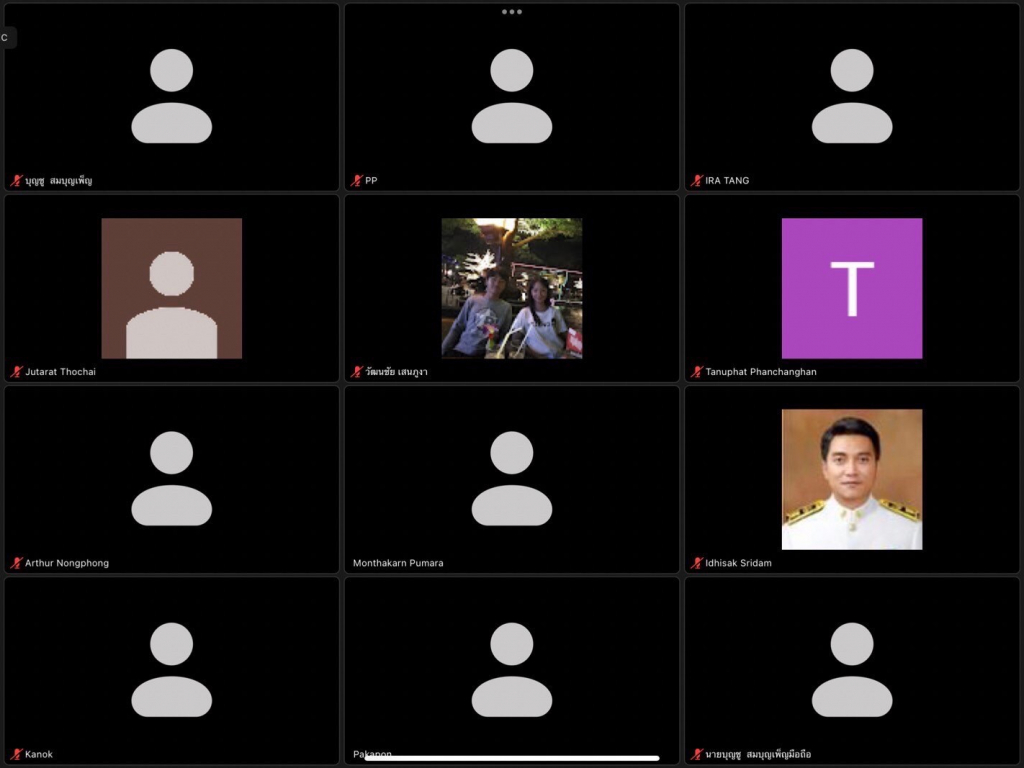
Task: Click the muted mic icon under the couple photo
Action: 357,372
